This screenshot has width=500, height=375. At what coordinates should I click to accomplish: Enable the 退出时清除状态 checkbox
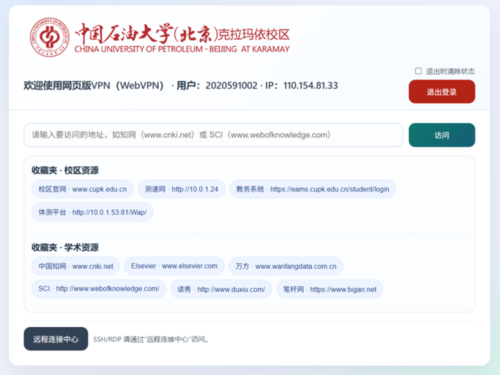418,71
